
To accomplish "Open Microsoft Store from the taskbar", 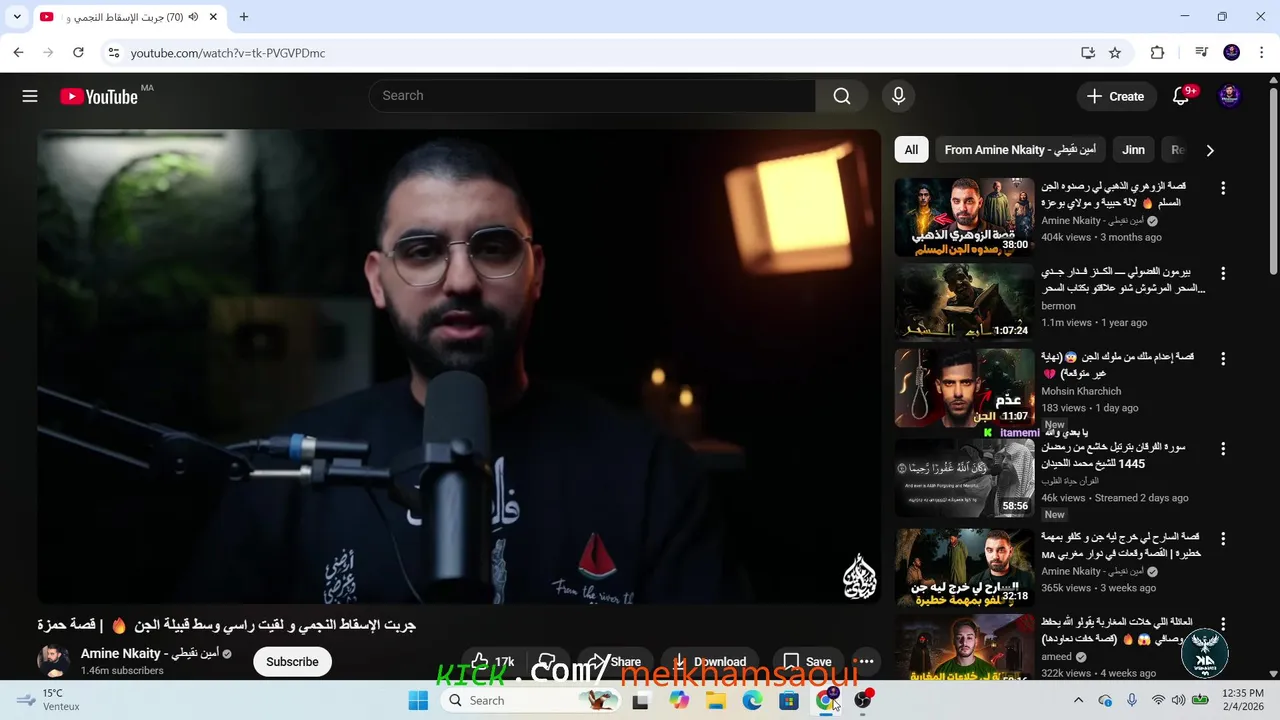I will pyautogui.click(x=789, y=701).
